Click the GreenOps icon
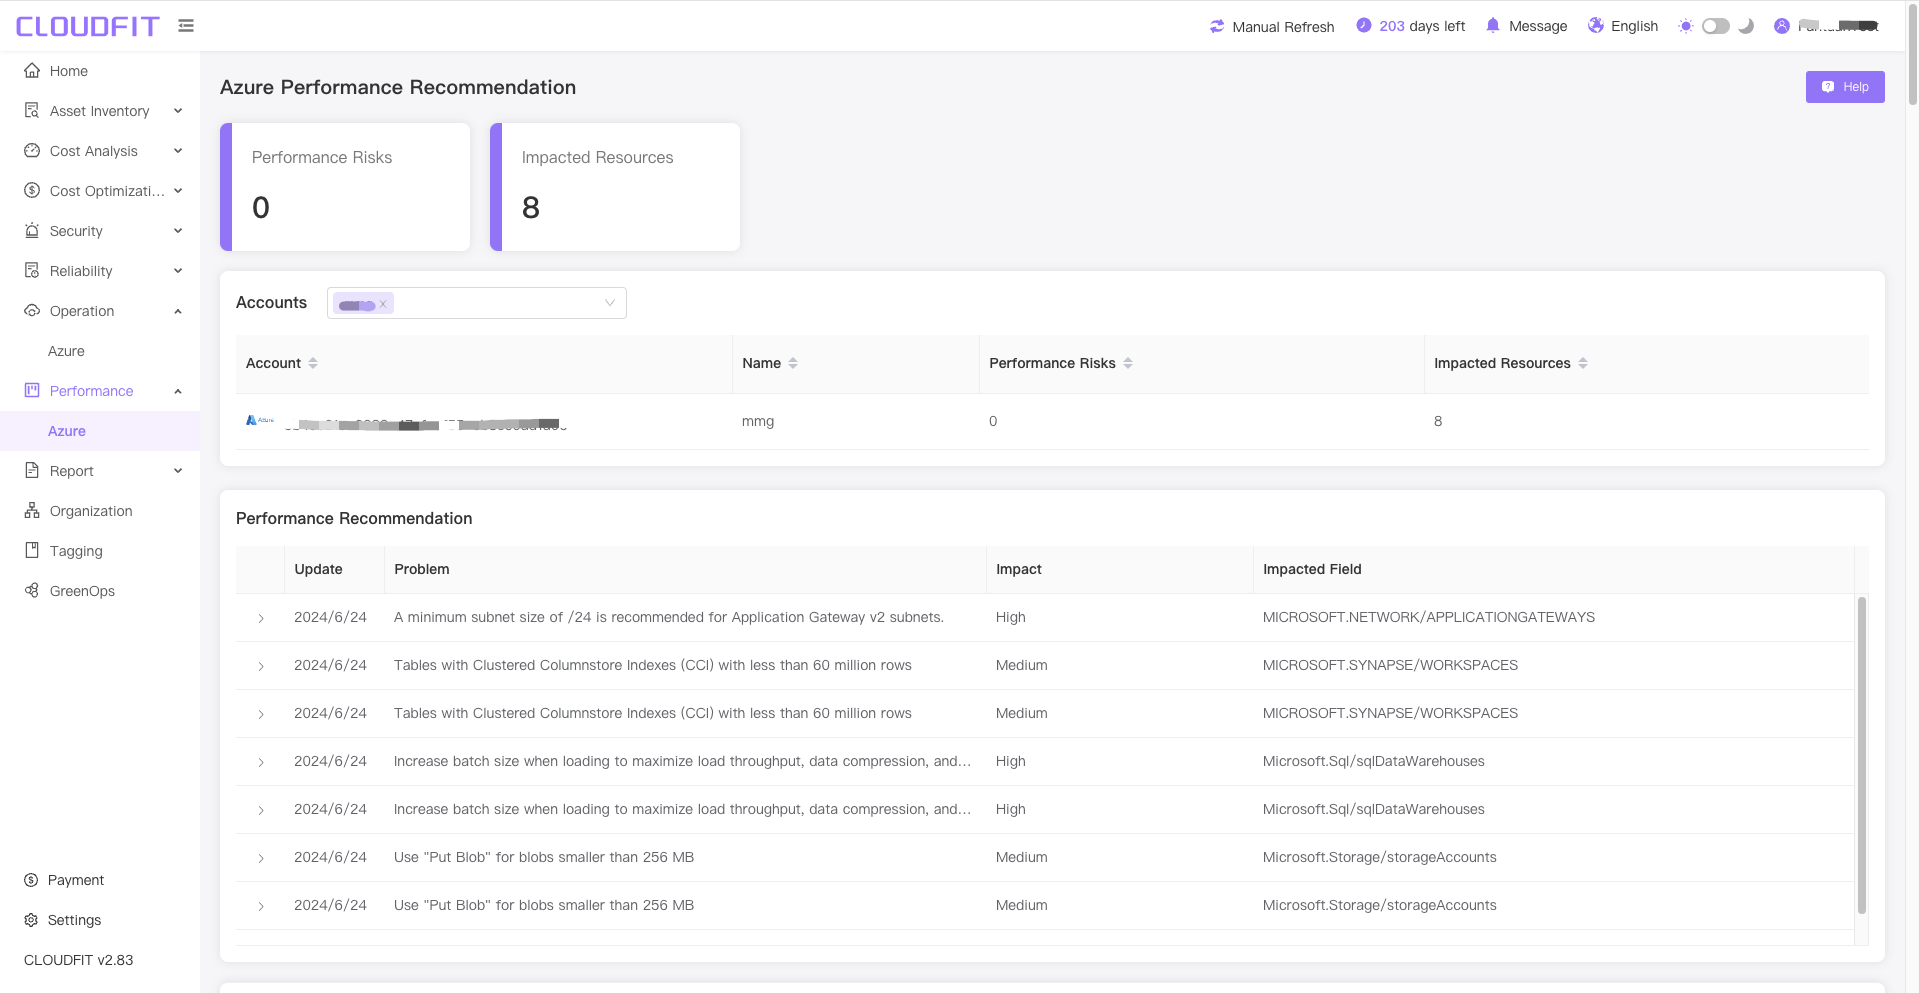 tap(32, 591)
